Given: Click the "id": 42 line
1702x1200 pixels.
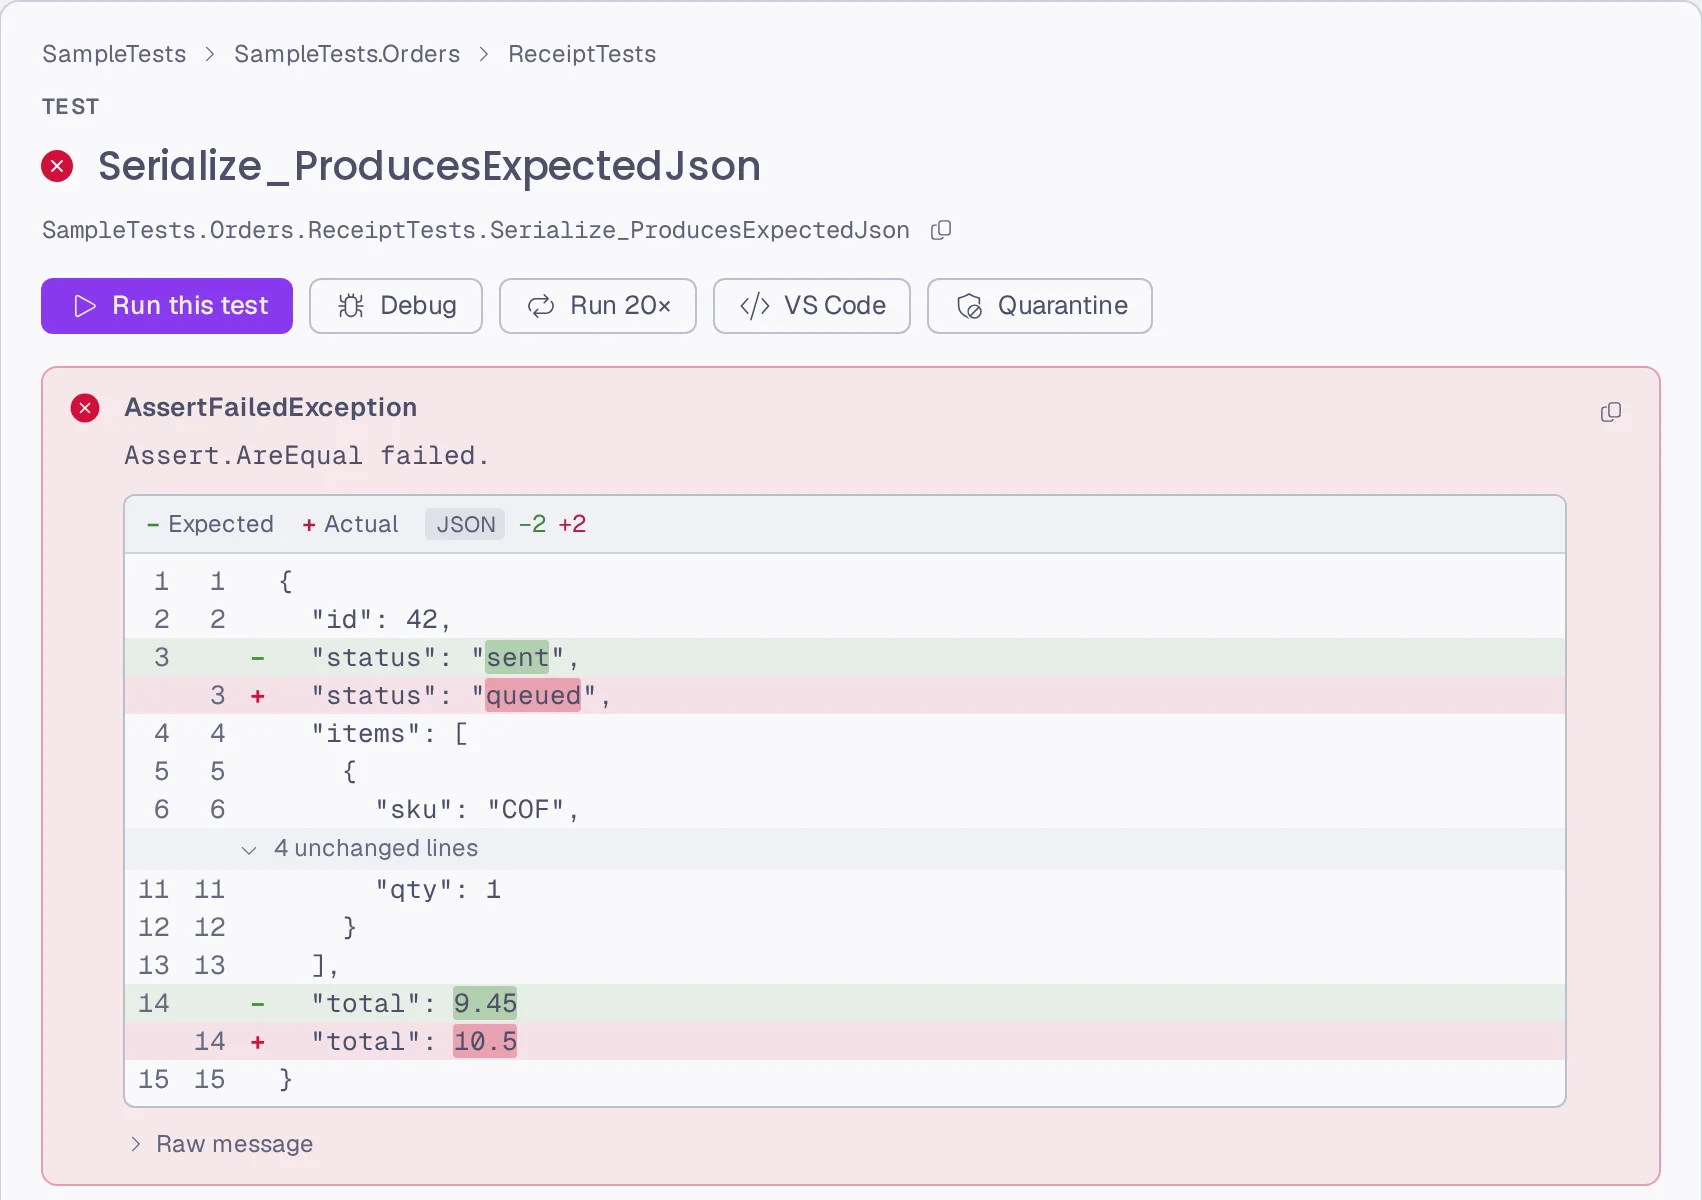Looking at the screenshot, I should [845, 620].
